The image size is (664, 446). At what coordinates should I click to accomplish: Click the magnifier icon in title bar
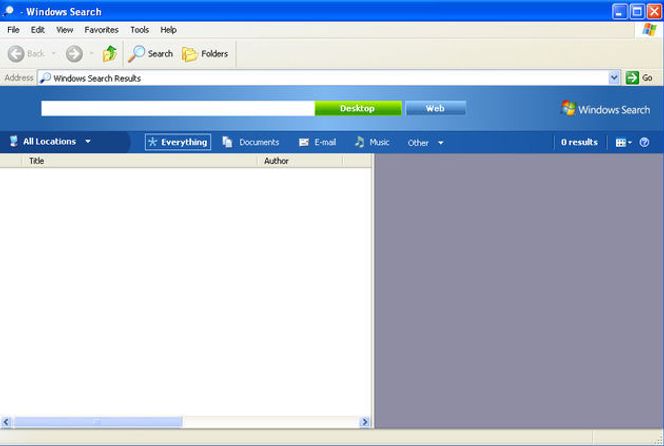pos(8,11)
